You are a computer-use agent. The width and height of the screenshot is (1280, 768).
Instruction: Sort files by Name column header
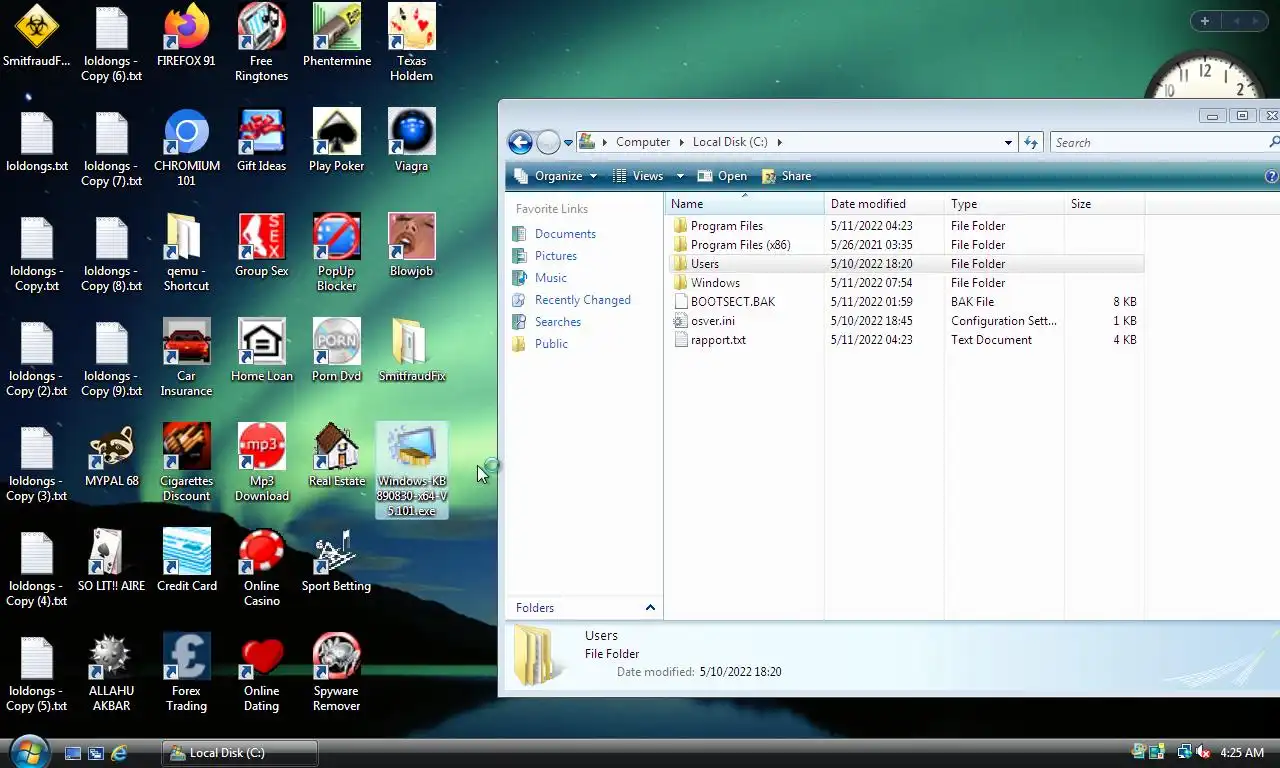[x=744, y=204]
